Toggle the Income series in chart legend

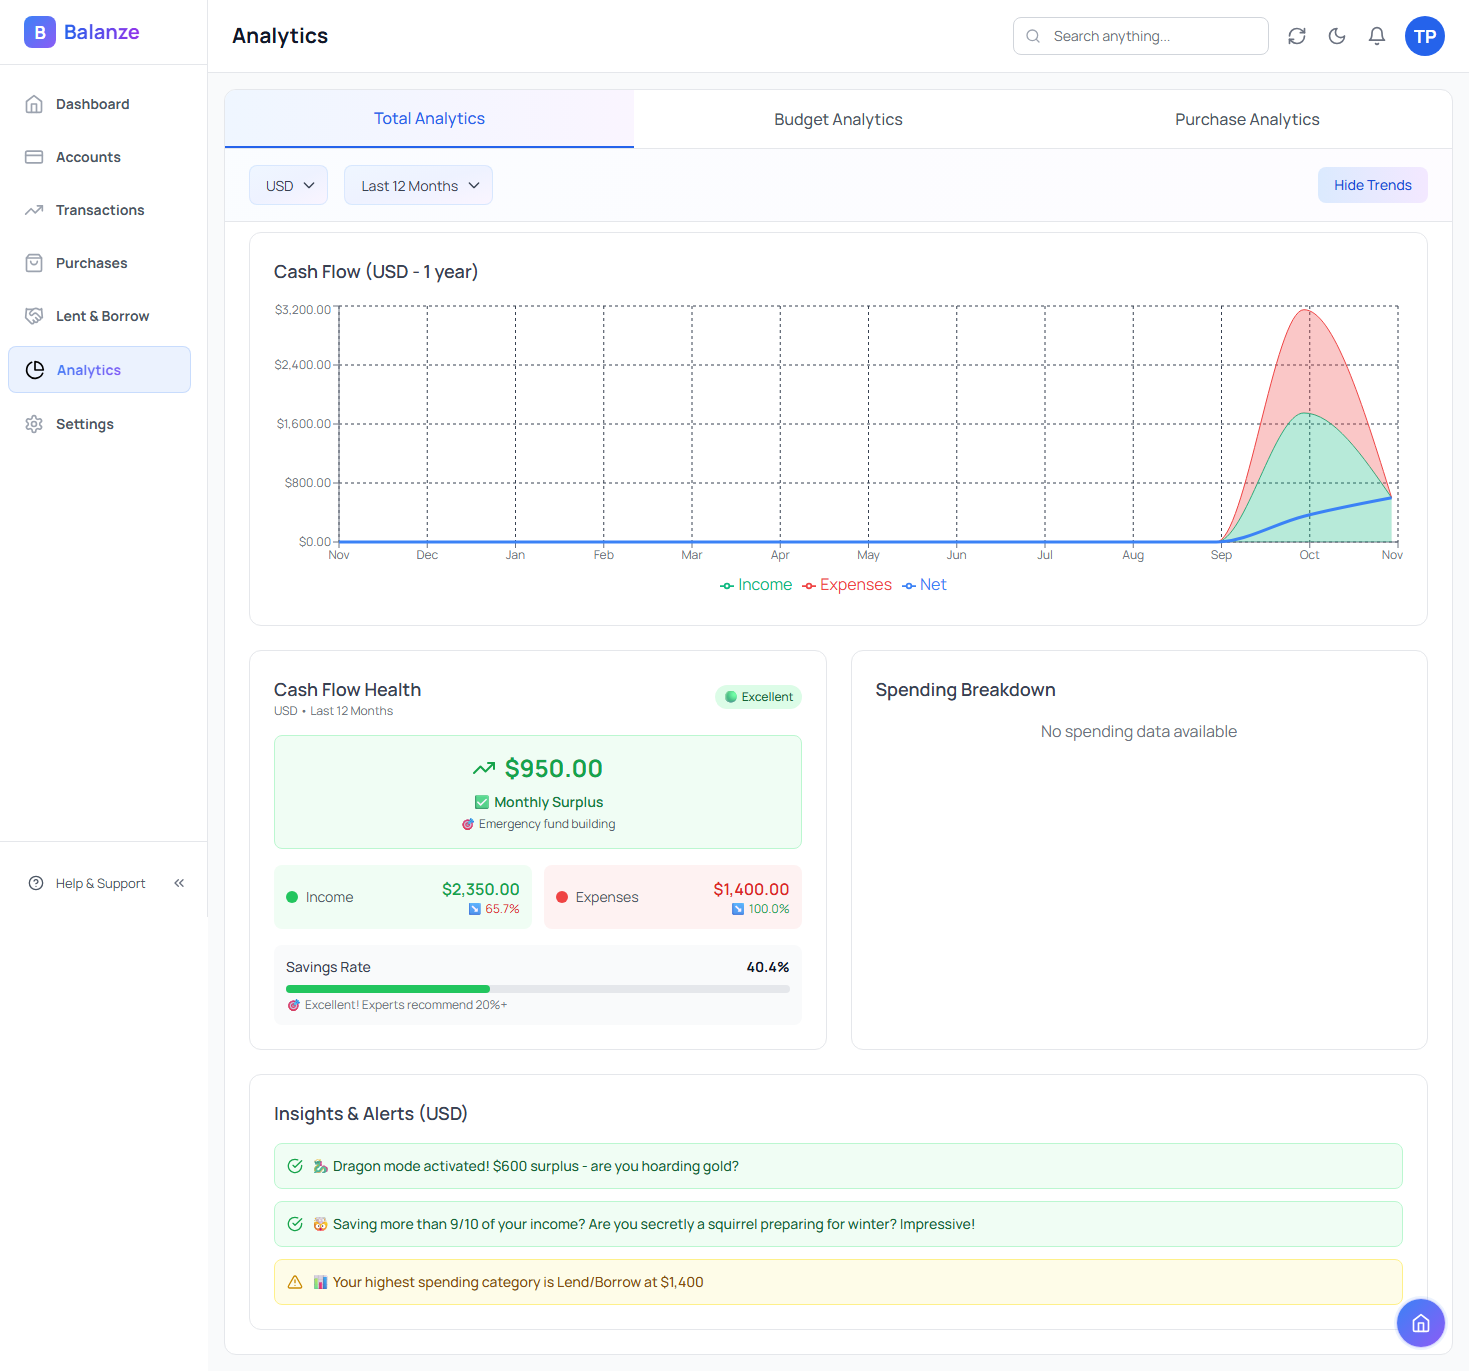tap(756, 585)
